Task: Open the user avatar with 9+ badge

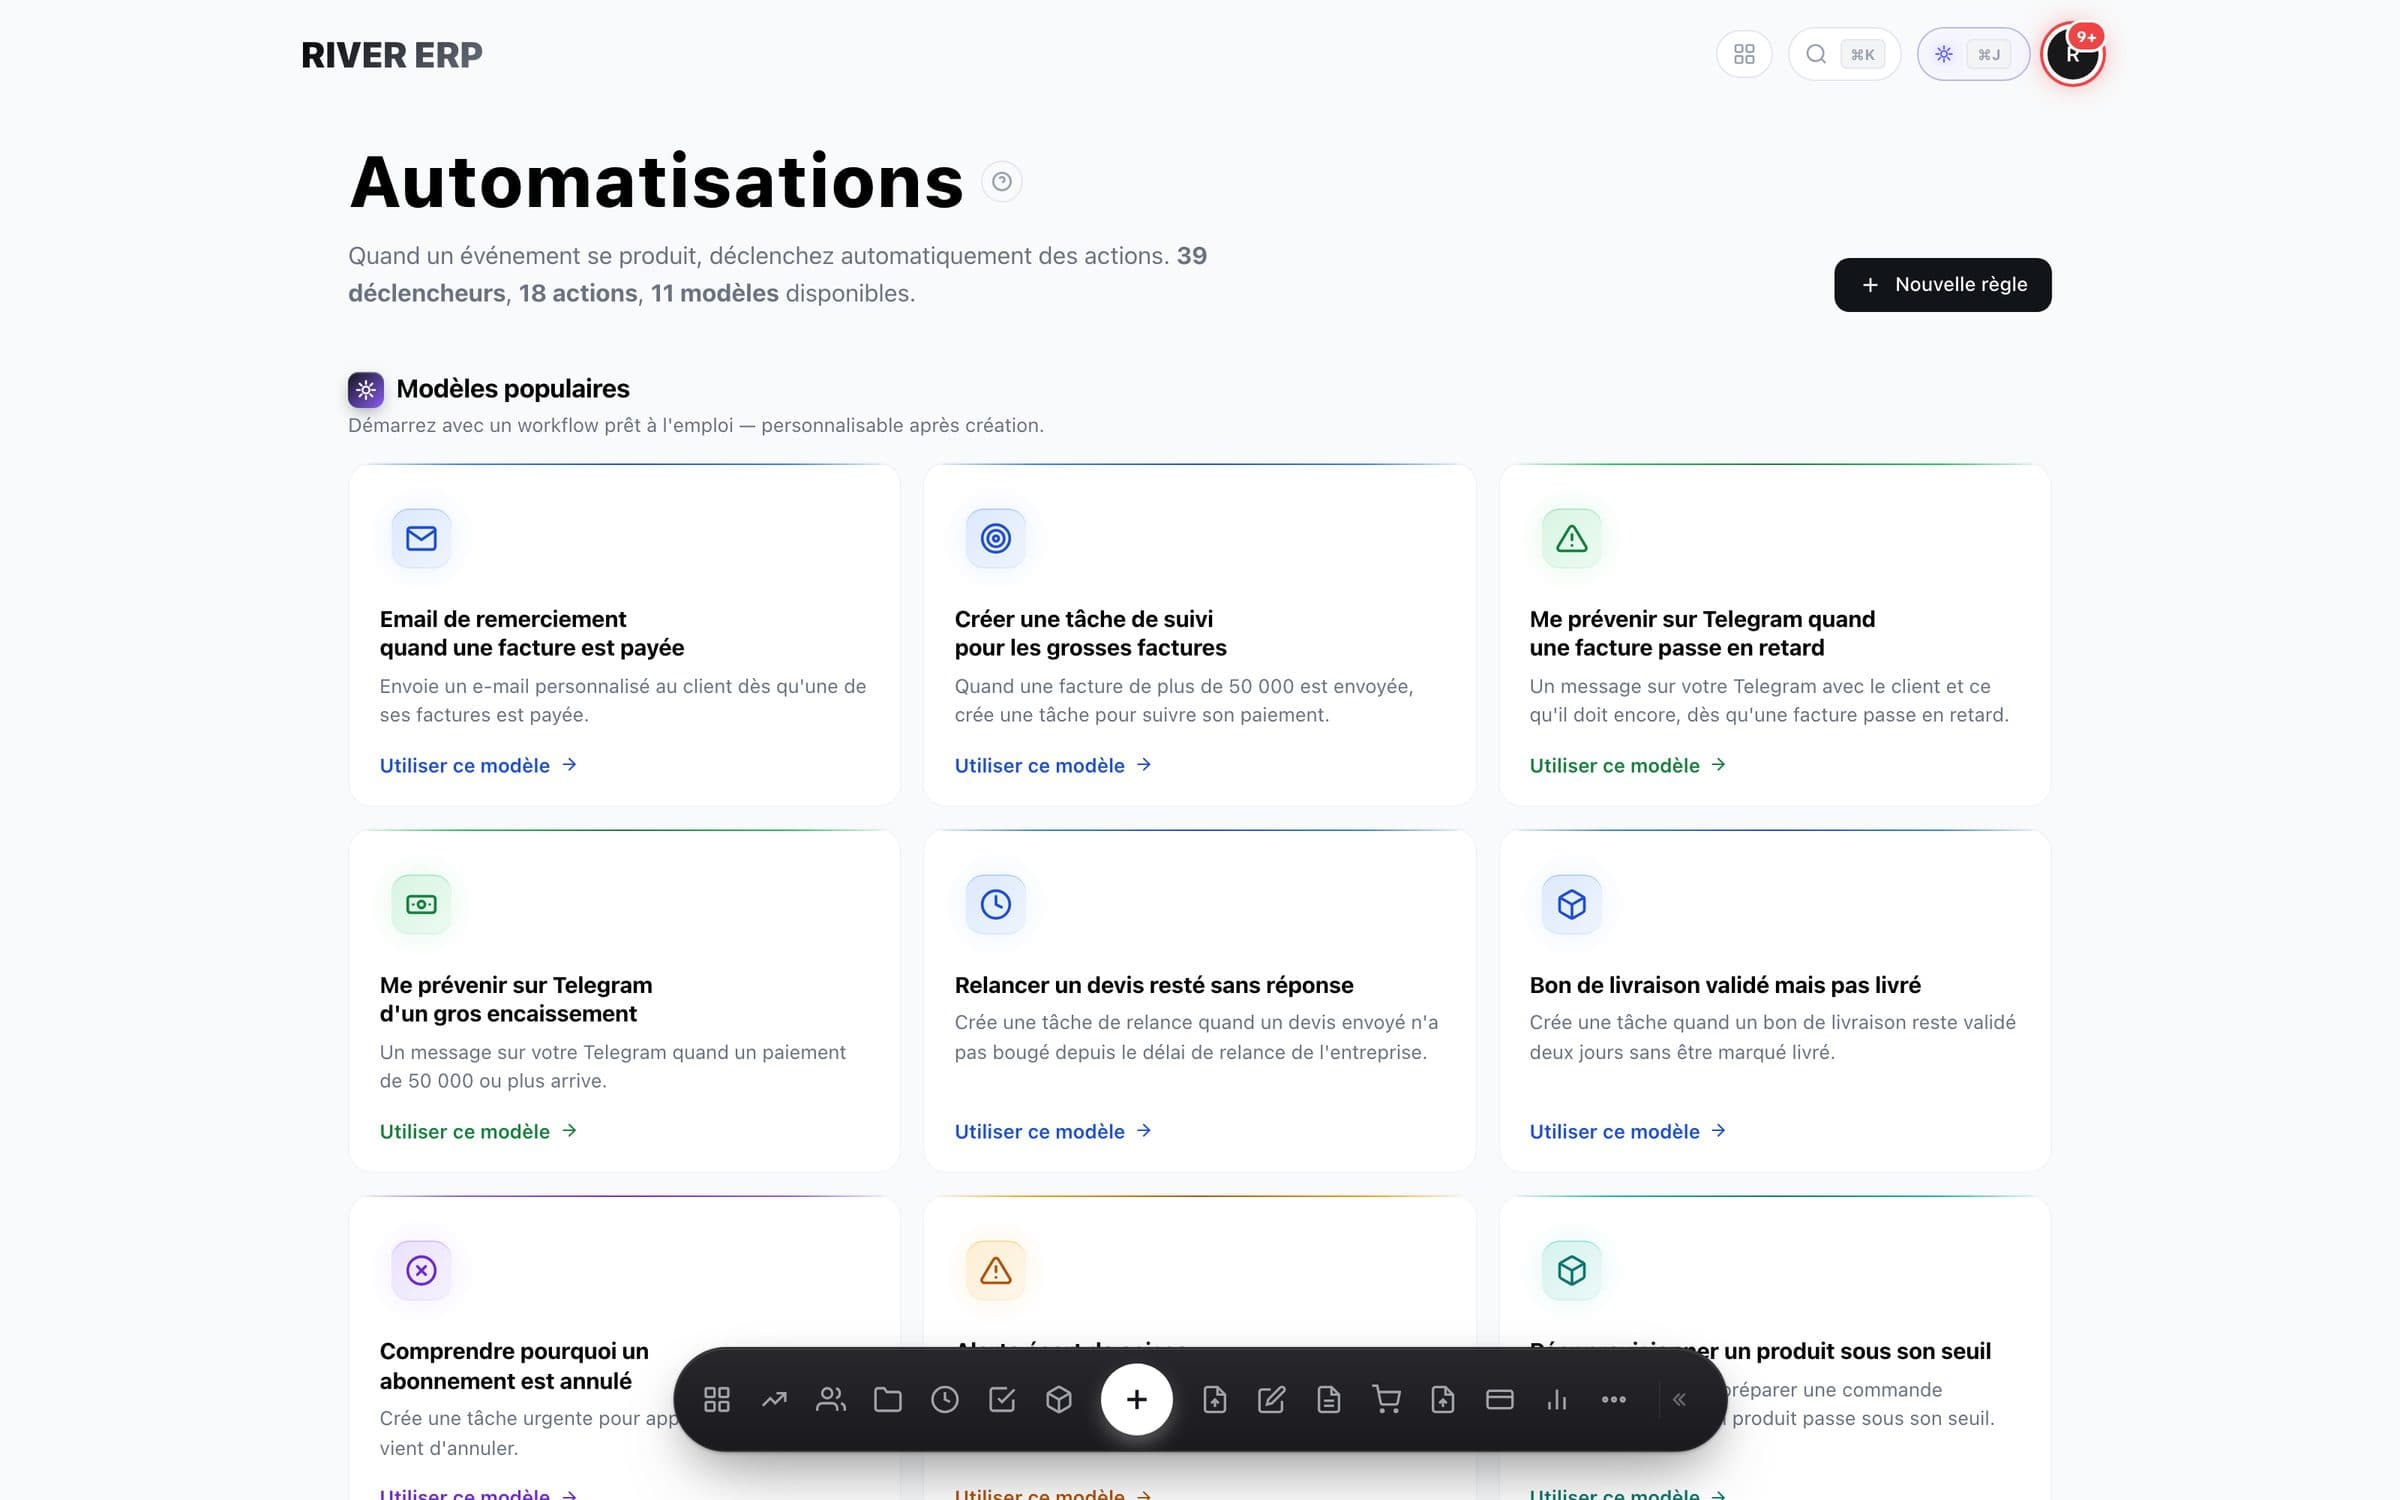Action: coord(2073,54)
